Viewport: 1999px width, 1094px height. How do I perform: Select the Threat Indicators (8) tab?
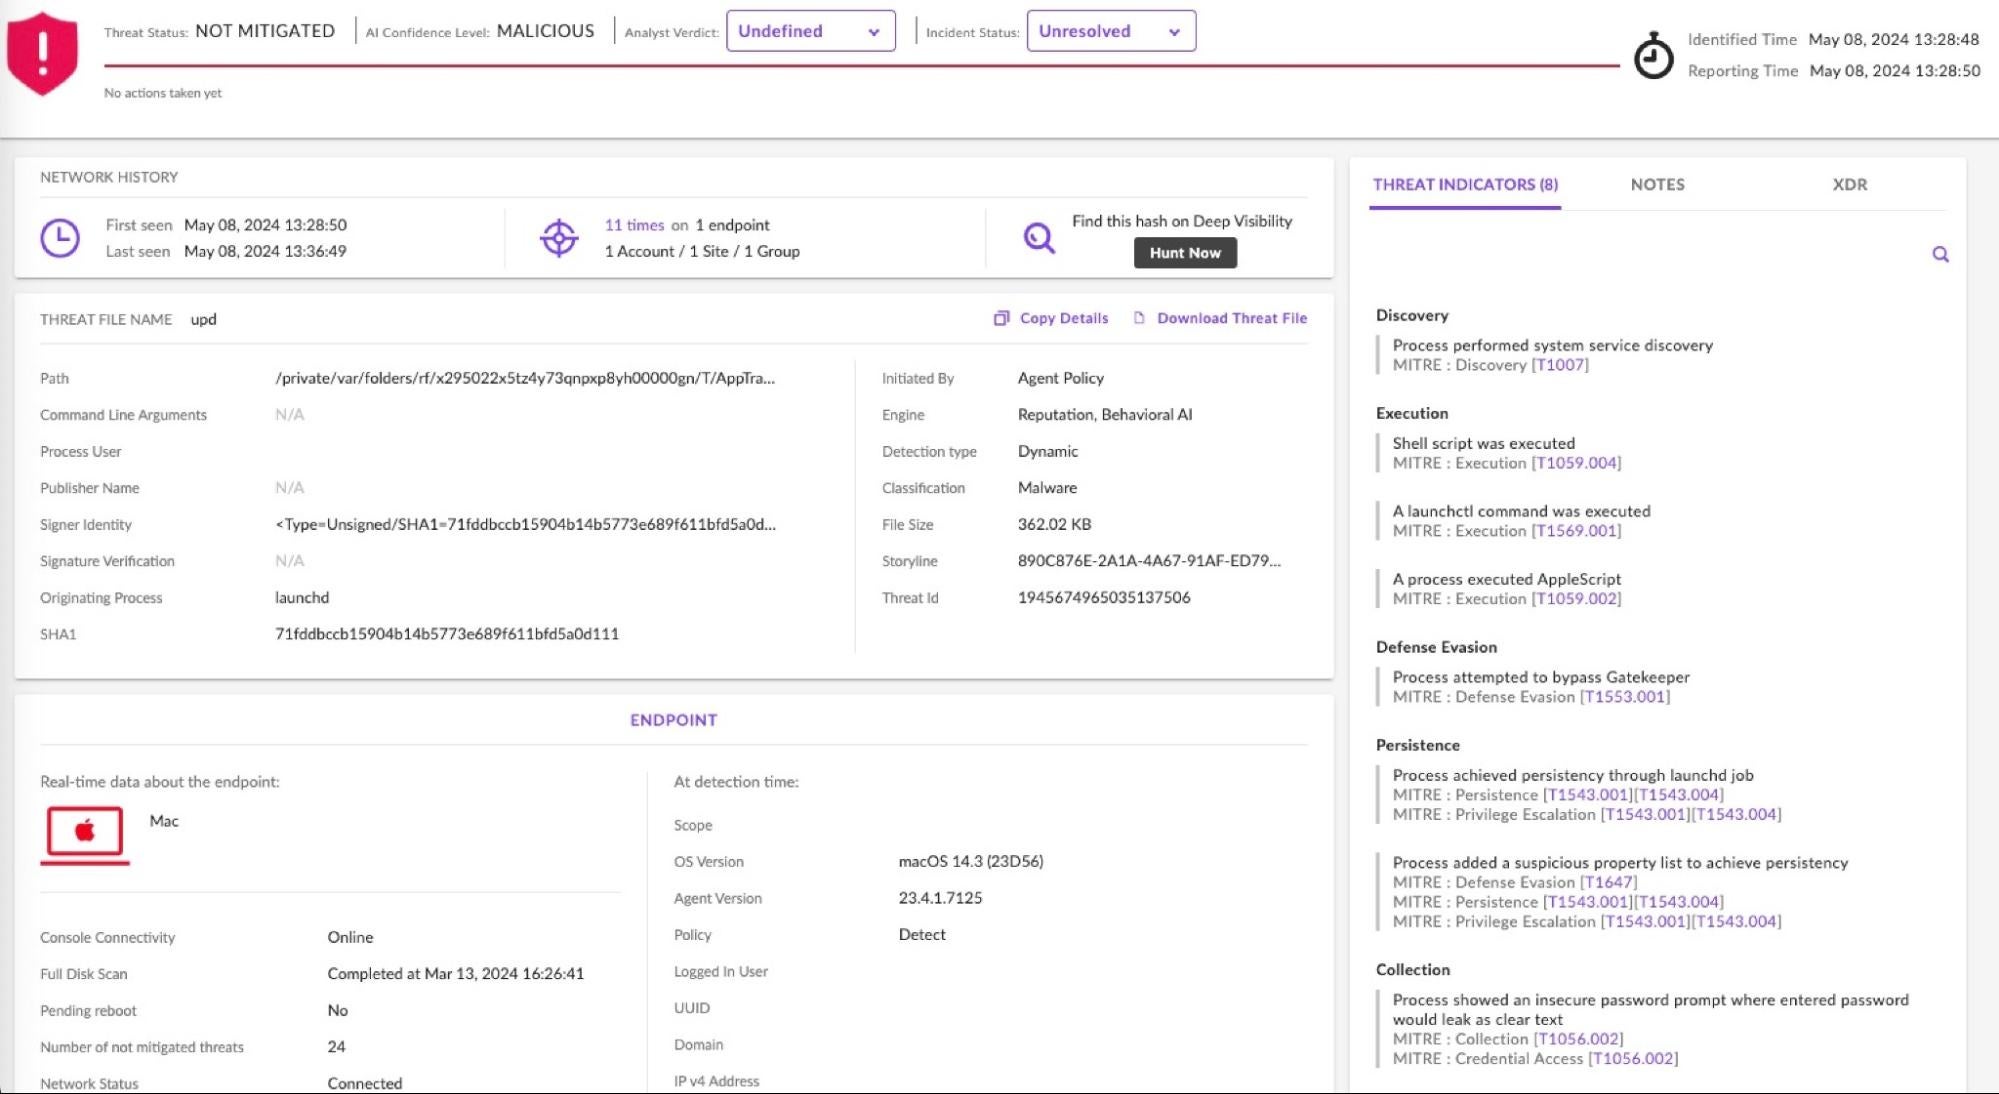1465,184
